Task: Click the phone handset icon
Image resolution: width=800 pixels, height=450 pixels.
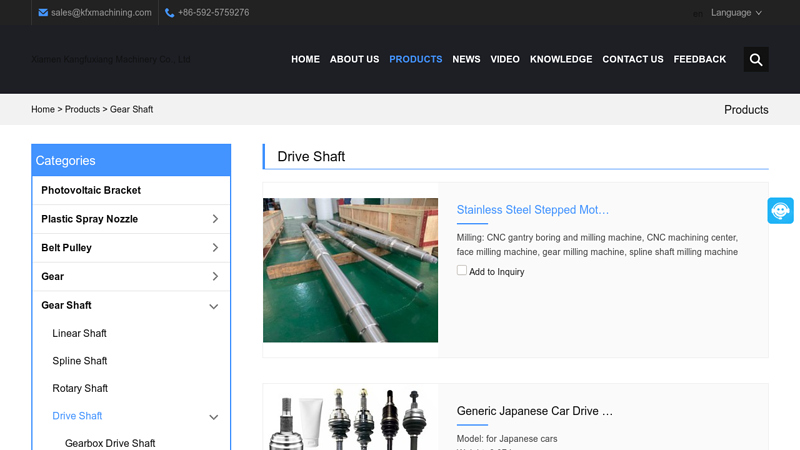Action: pyautogui.click(x=169, y=13)
